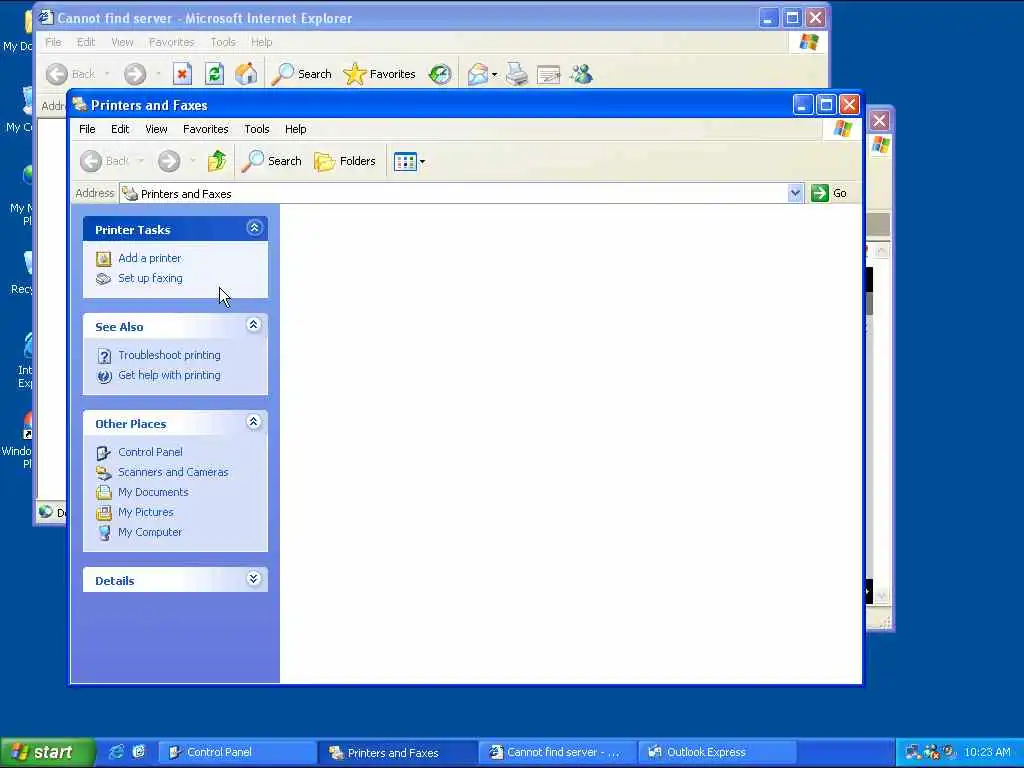Image resolution: width=1024 pixels, height=768 pixels.
Task: Click the My Computer icon in Other Places
Action: click(104, 532)
